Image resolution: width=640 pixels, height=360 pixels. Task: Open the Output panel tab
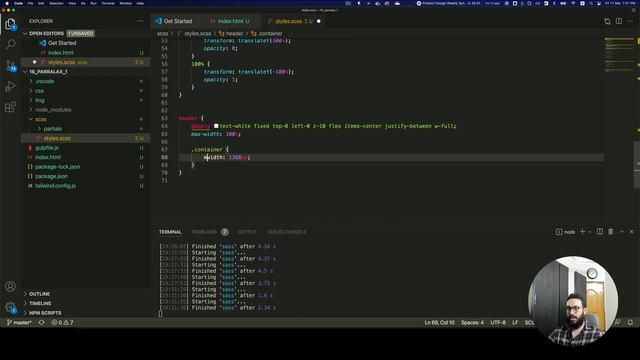pos(247,232)
